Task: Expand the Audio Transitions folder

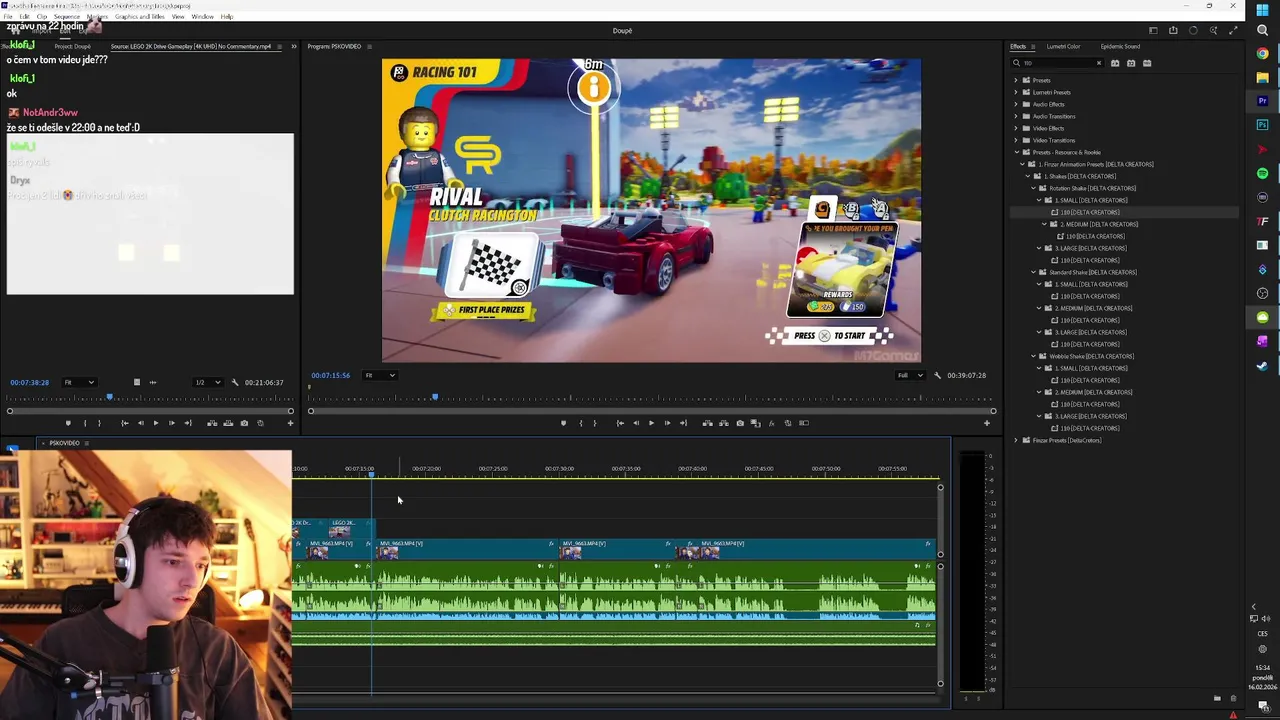Action: (x=1016, y=116)
